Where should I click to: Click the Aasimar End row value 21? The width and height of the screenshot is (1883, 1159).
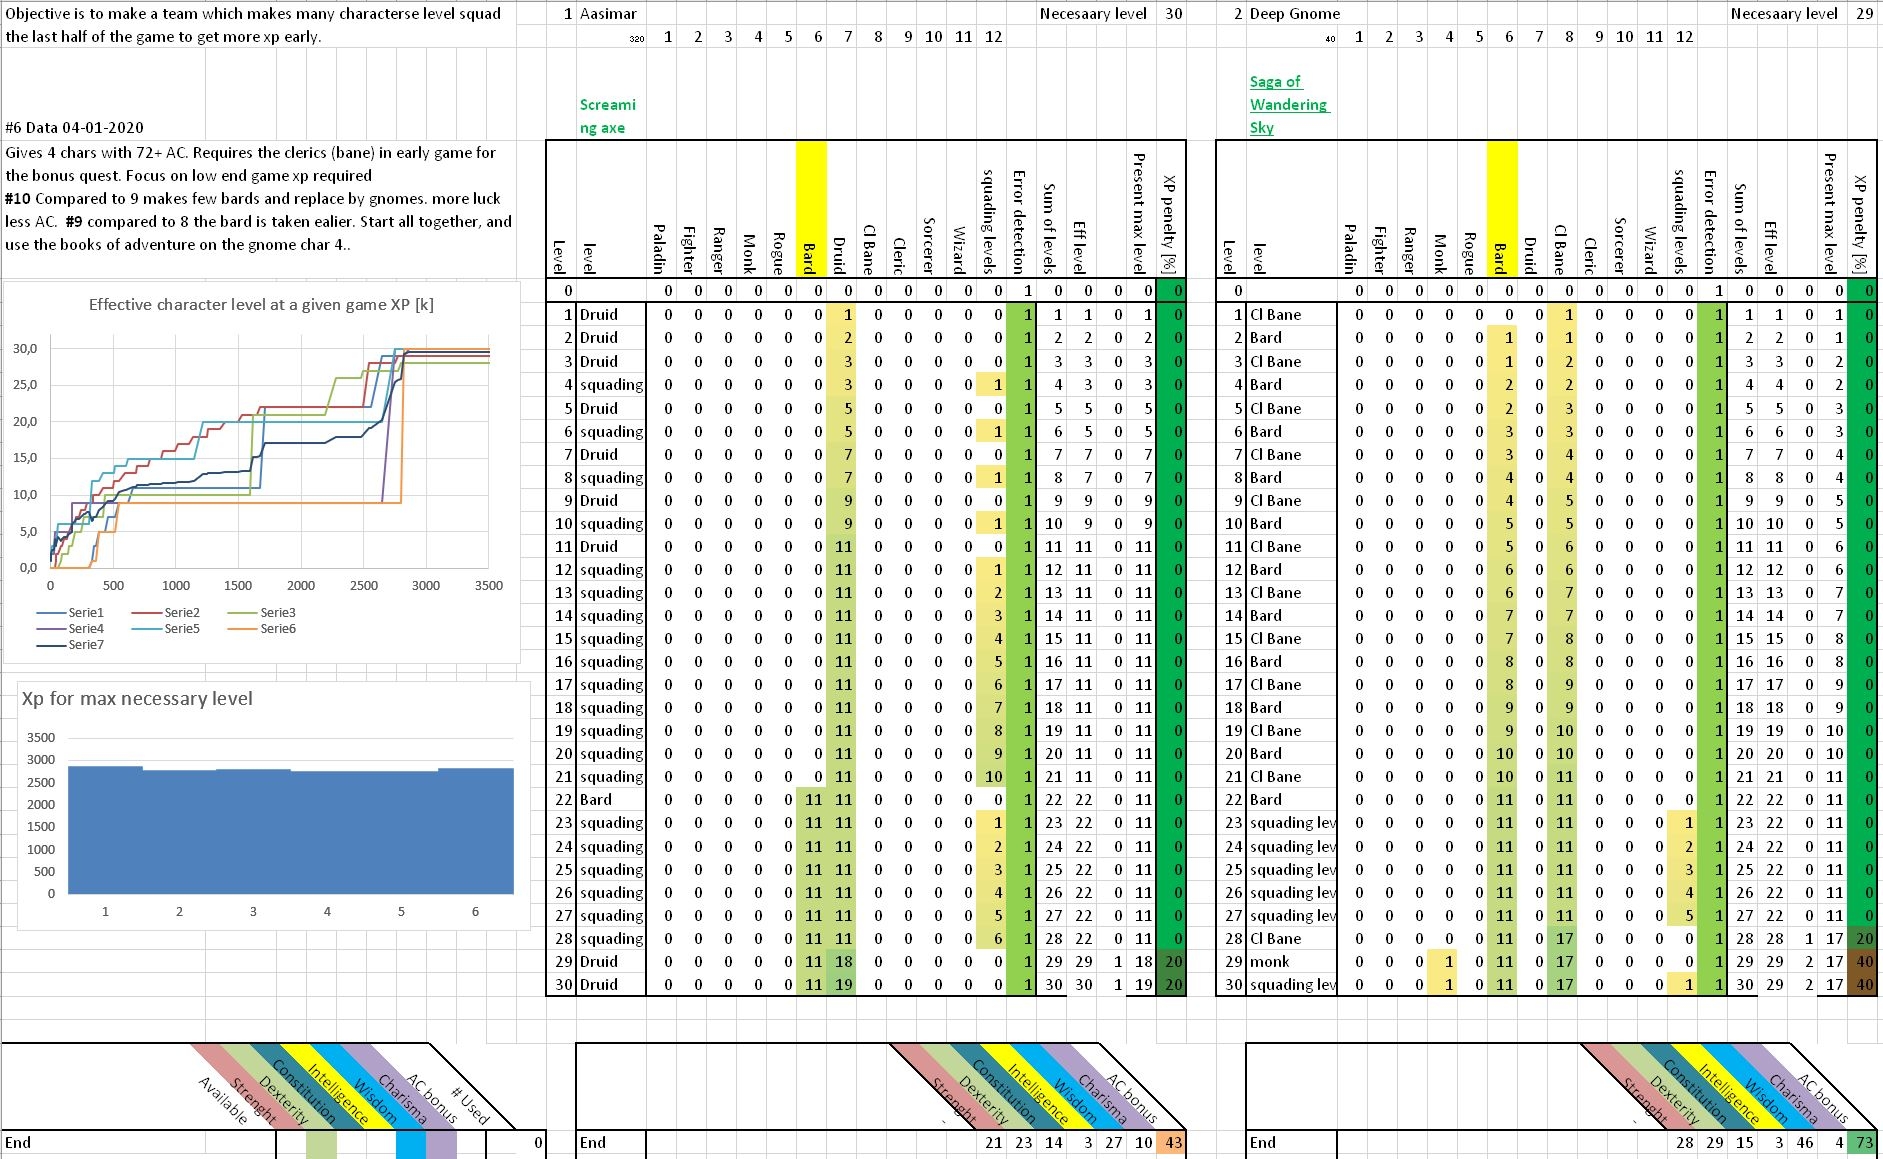(993, 1142)
